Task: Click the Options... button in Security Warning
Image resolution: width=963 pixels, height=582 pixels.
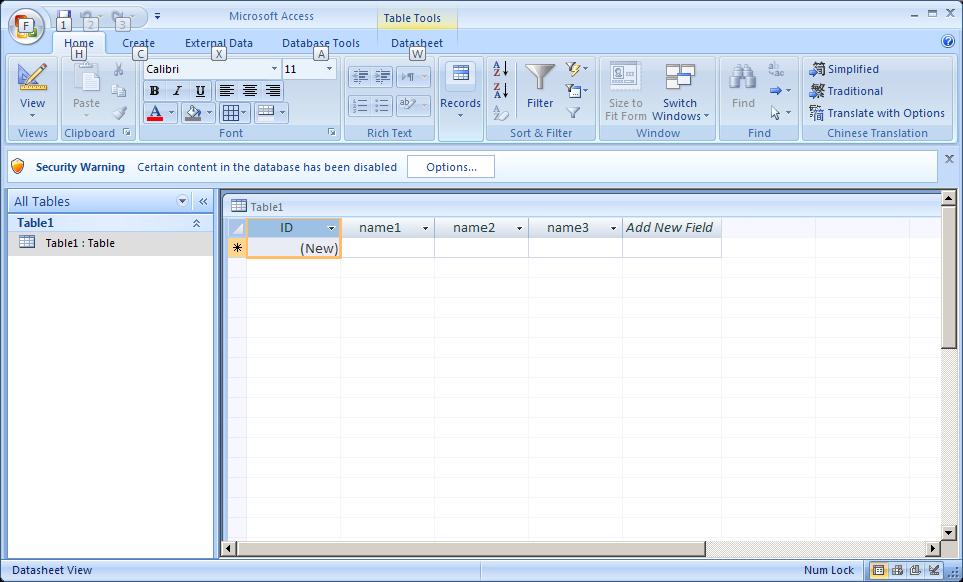Action: point(451,167)
